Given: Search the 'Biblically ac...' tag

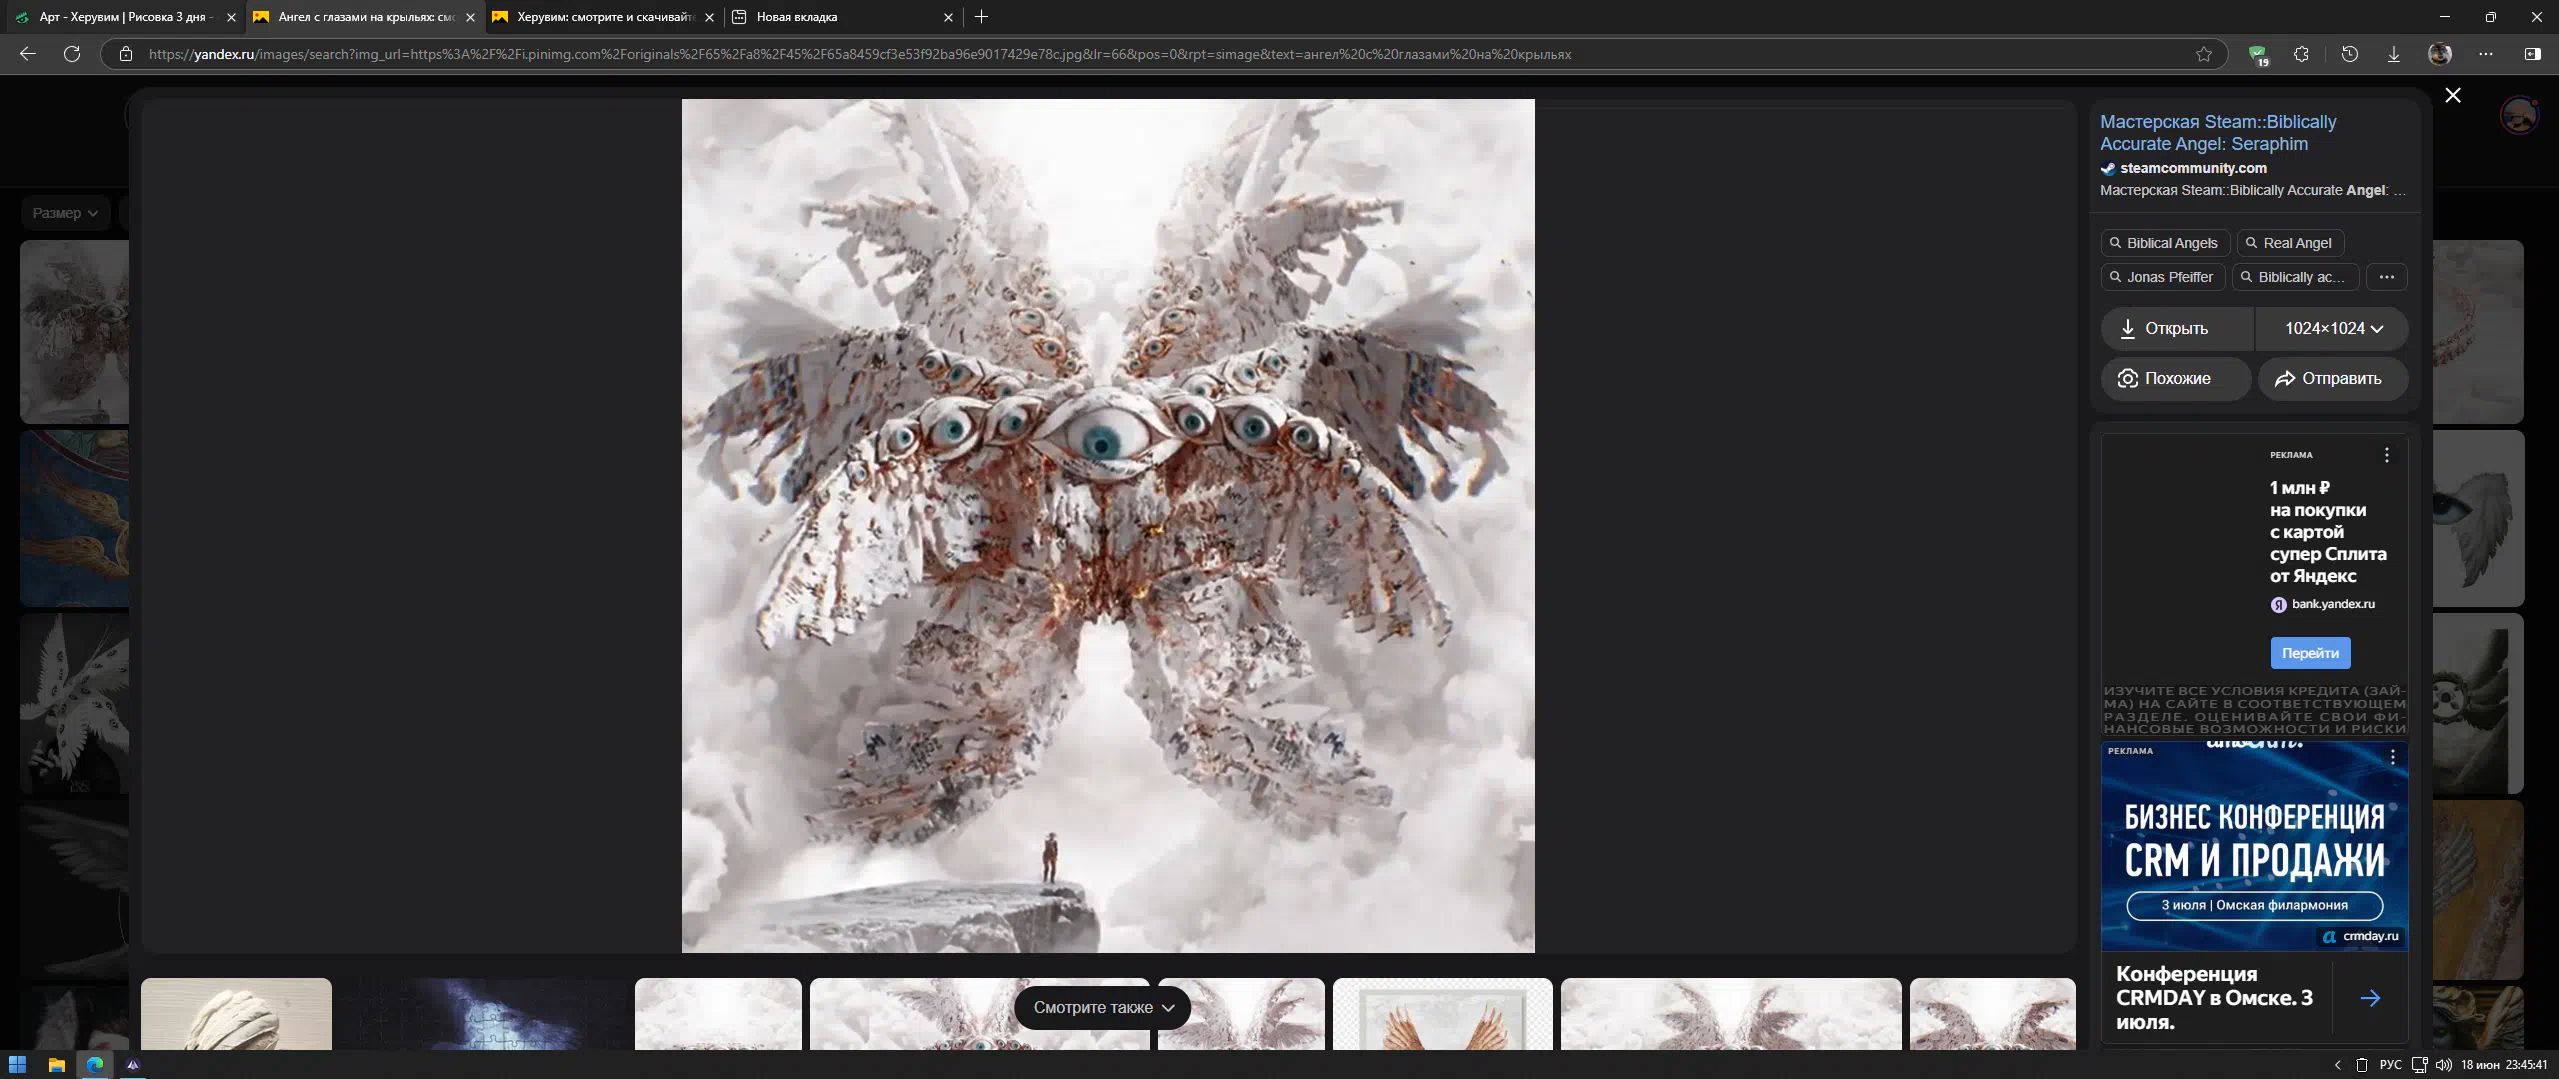Looking at the screenshot, I should [x=2296, y=277].
